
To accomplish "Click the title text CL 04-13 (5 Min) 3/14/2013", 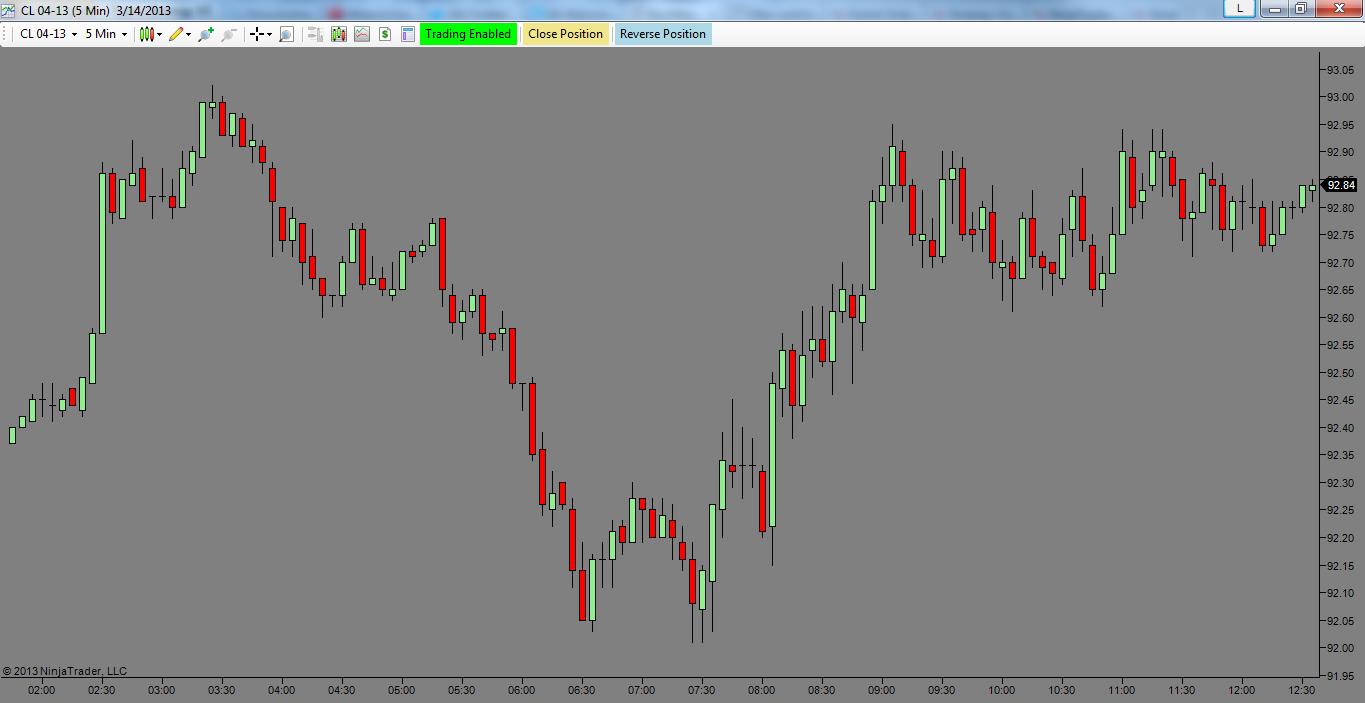I will click(x=96, y=10).
